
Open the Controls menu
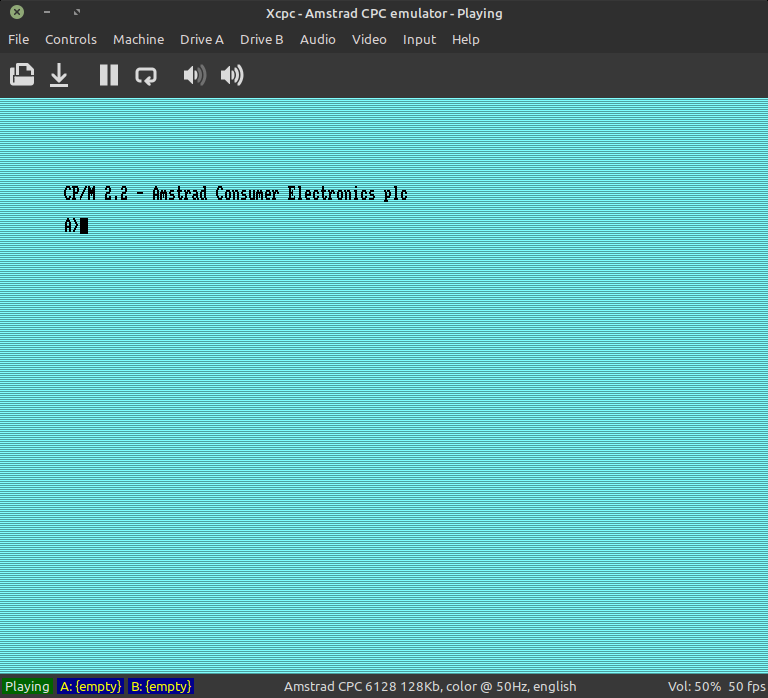[x=71, y=39]
